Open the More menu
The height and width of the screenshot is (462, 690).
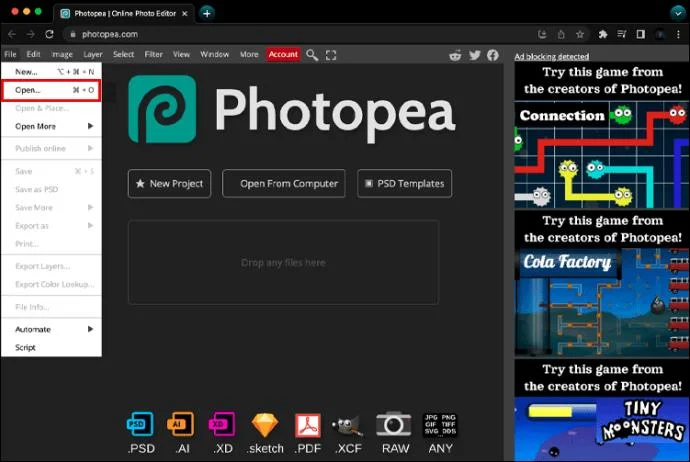[x=249, y=55]
